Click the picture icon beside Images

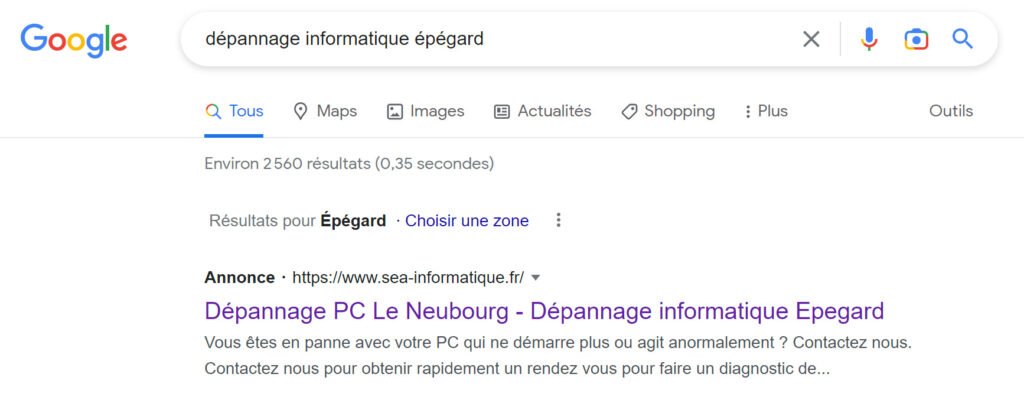pyautogui.click(x=394, y=112)
